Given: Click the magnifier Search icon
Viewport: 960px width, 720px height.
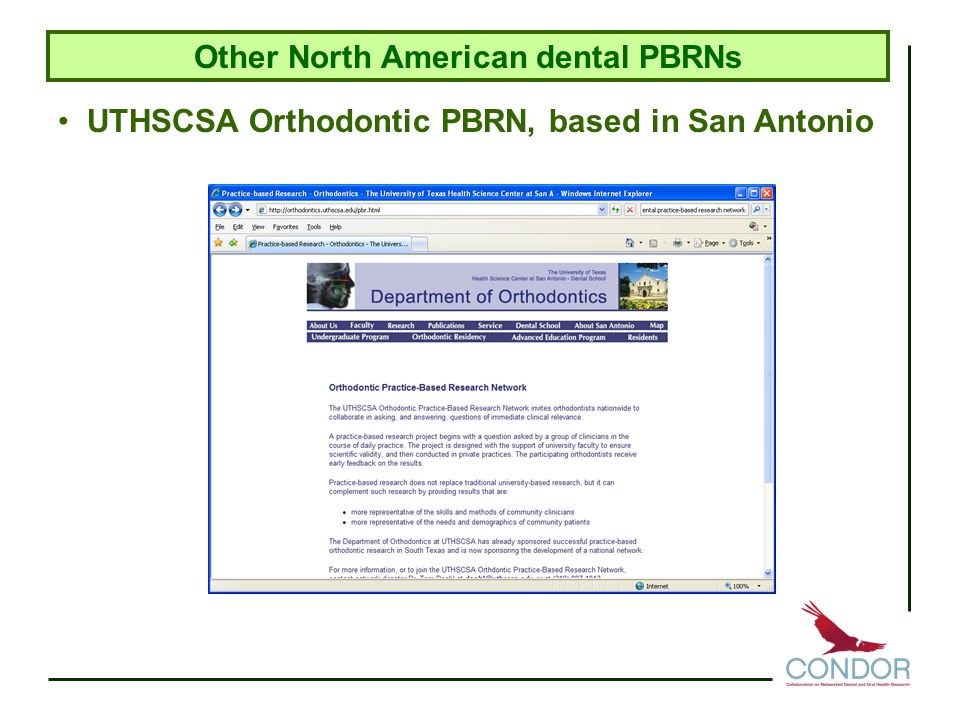Looking at the screenshot, I should tap(757, 210).
